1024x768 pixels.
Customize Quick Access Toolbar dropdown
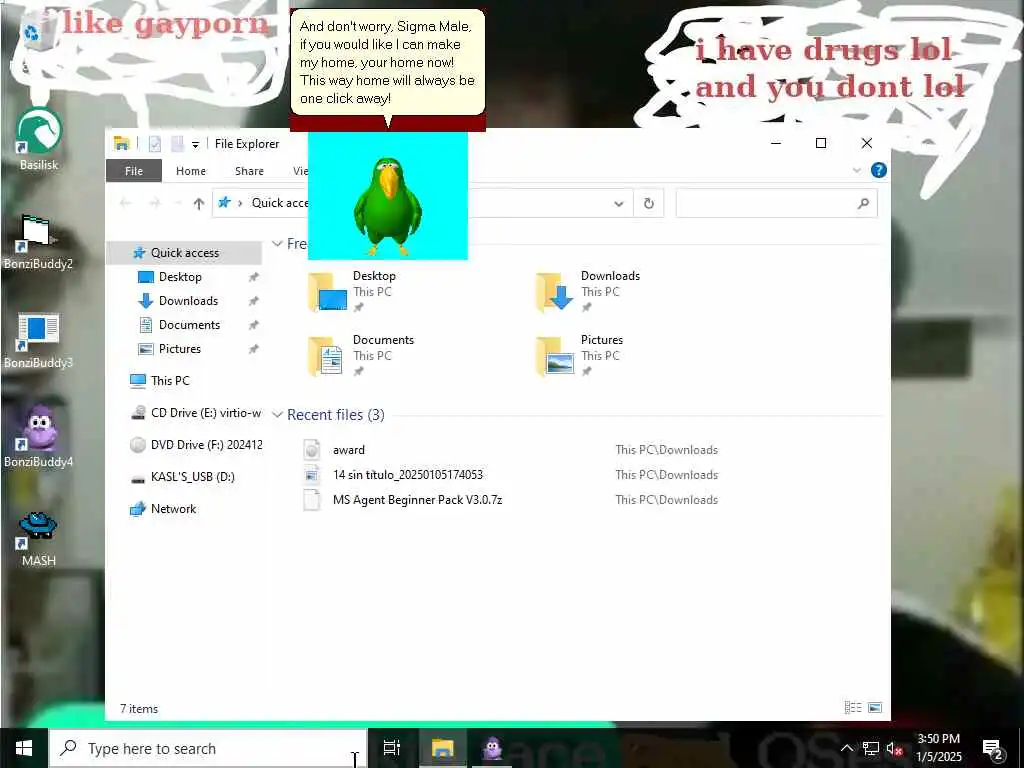pyautogui.click(x=195, y=144)
